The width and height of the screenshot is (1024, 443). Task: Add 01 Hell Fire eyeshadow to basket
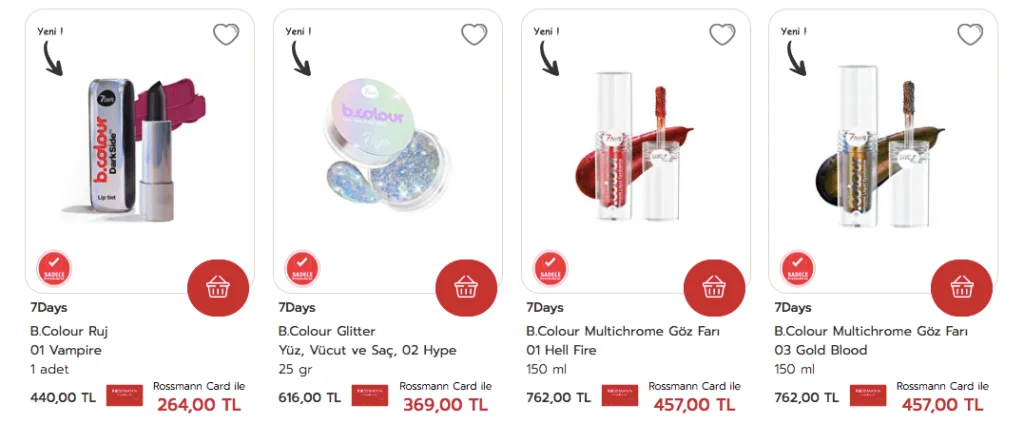pyautogui.click(x=714, y=287)
